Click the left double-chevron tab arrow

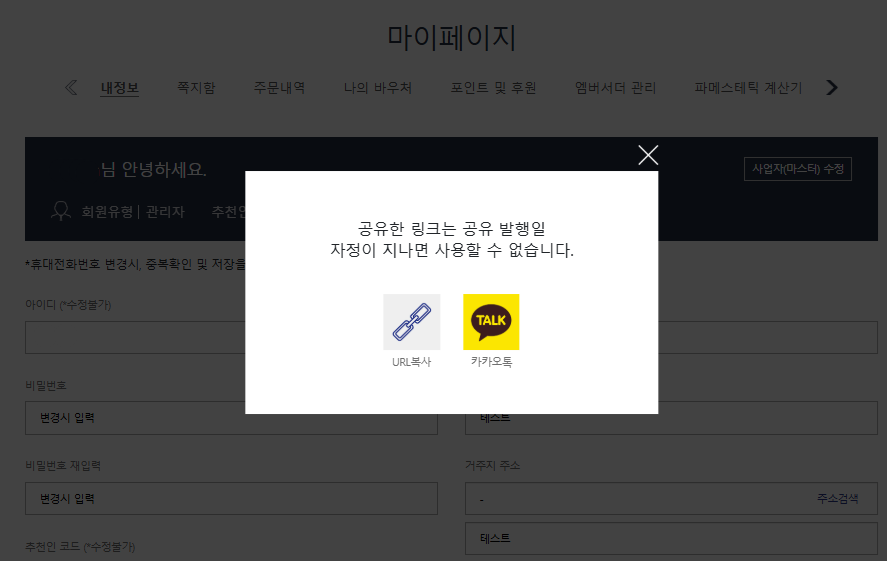click(71, 88)
